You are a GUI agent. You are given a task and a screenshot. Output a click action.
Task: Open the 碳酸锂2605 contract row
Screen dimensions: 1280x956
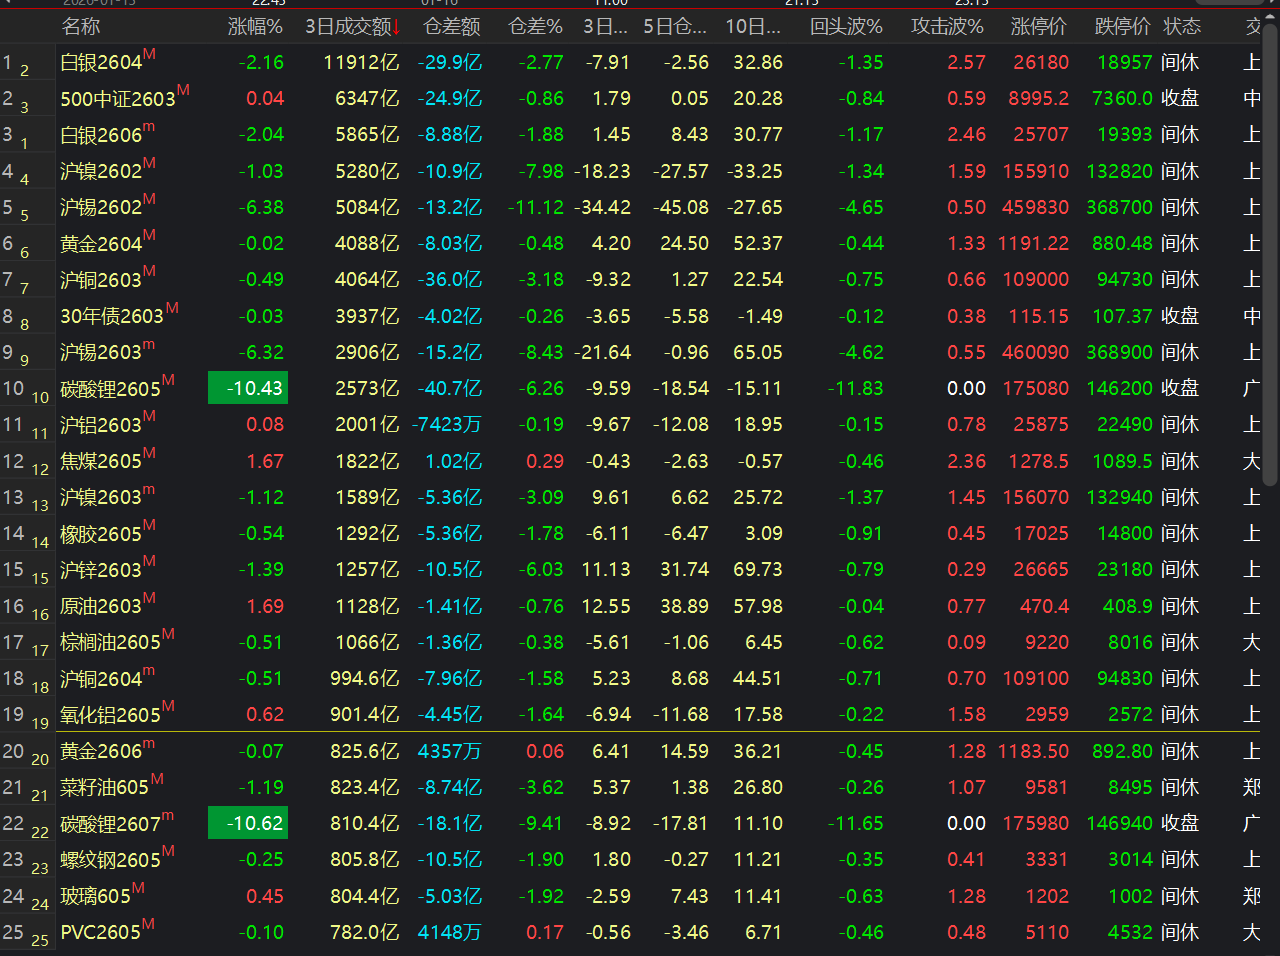point(110,389)
